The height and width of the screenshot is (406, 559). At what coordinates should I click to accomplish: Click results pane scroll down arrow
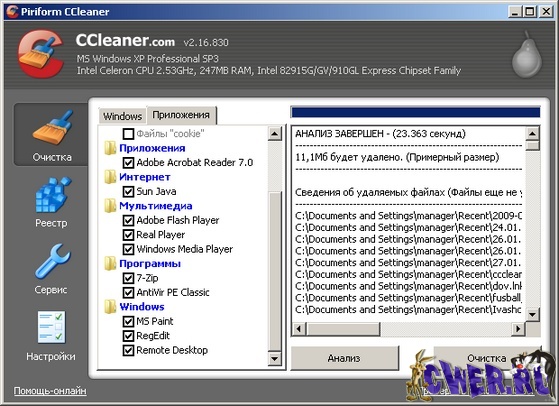click(x=532, y=314)
